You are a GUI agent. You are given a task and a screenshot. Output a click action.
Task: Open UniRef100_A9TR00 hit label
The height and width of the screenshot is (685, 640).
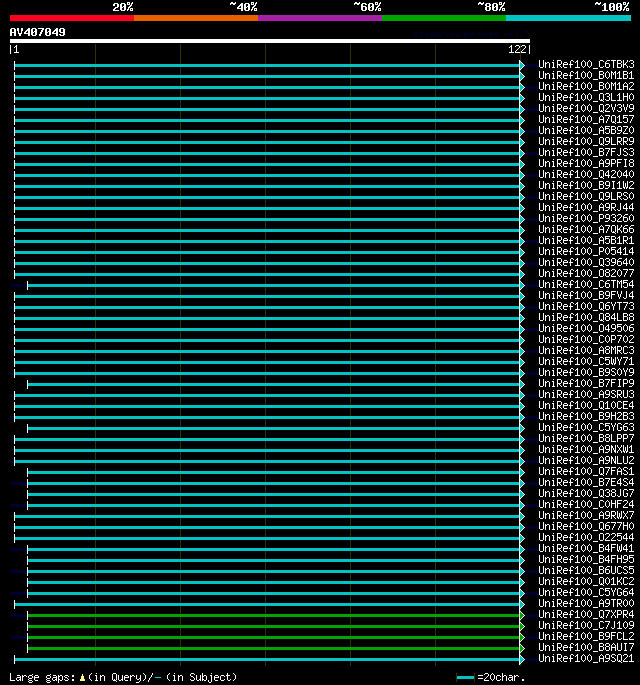[586, 604]
